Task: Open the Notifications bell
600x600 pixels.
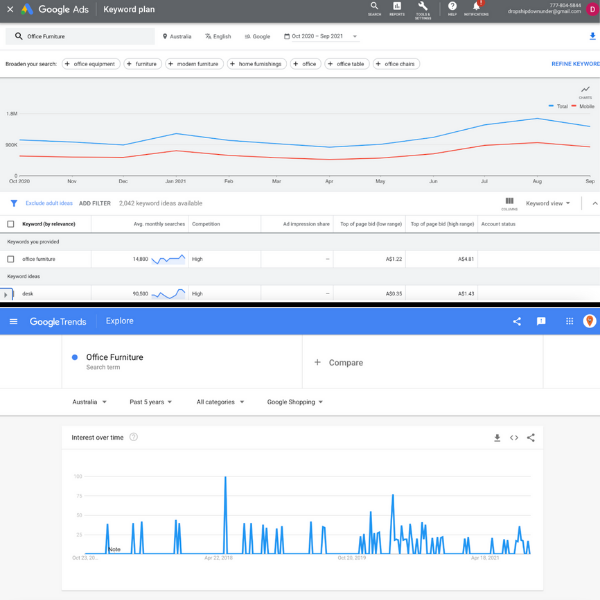Action: coord(476,8)
